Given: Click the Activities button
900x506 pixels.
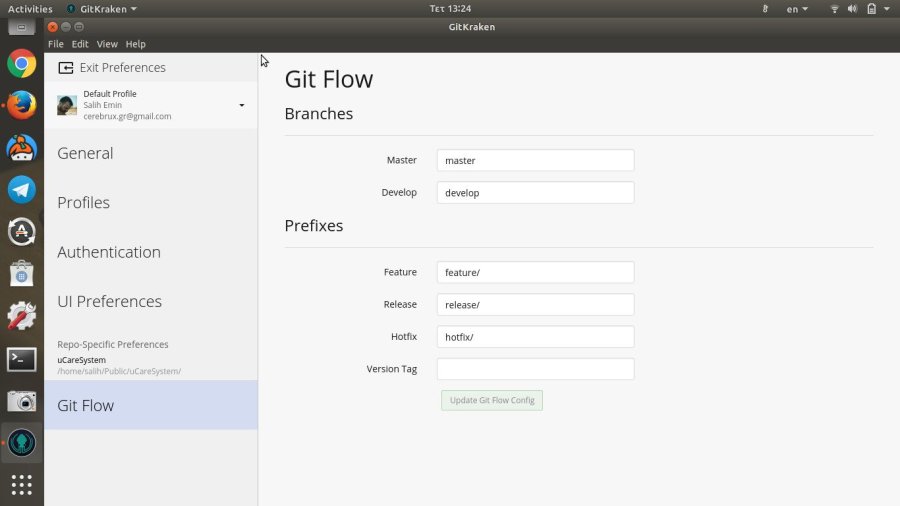Looking at the screenshot, I should point(30,9).
